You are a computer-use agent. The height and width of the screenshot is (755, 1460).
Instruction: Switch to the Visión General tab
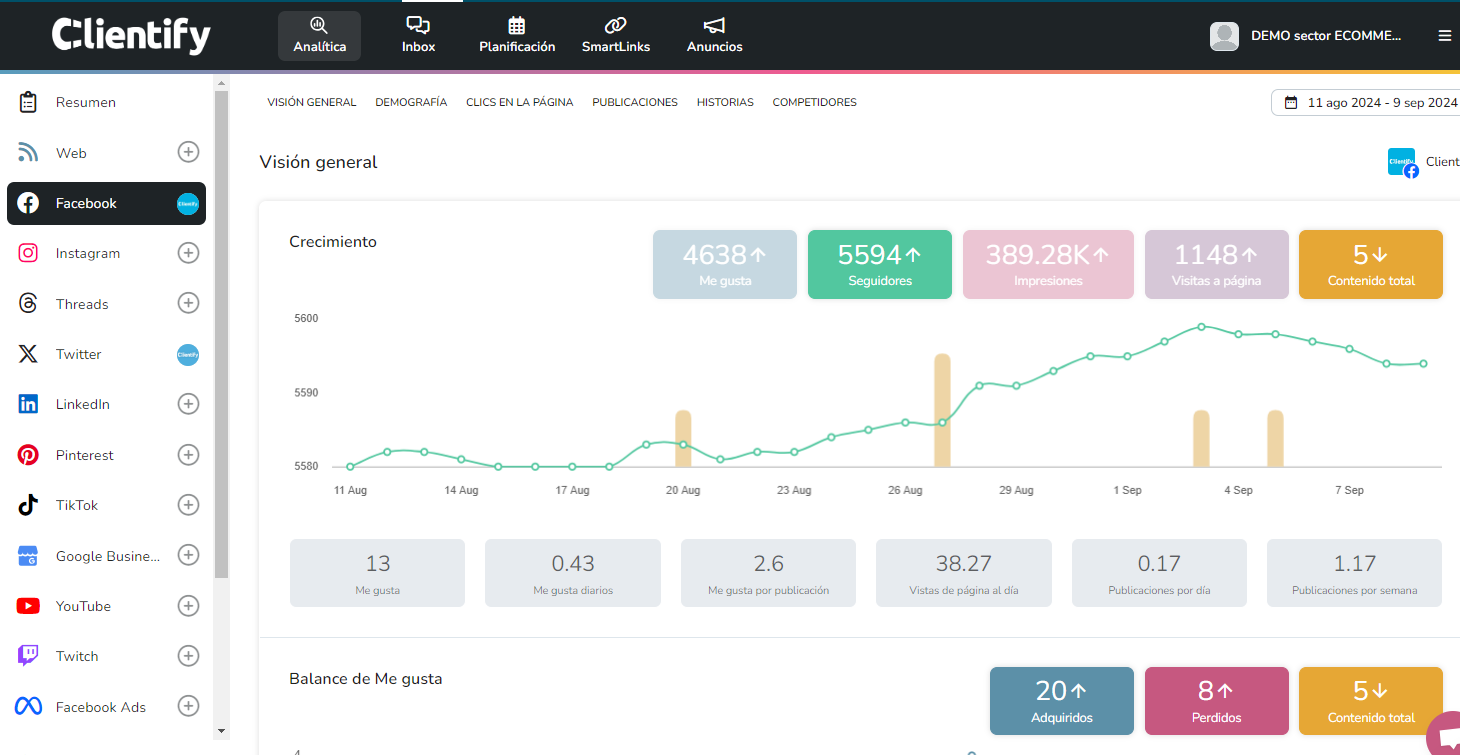pyautogui.click(x=312, y=102)
